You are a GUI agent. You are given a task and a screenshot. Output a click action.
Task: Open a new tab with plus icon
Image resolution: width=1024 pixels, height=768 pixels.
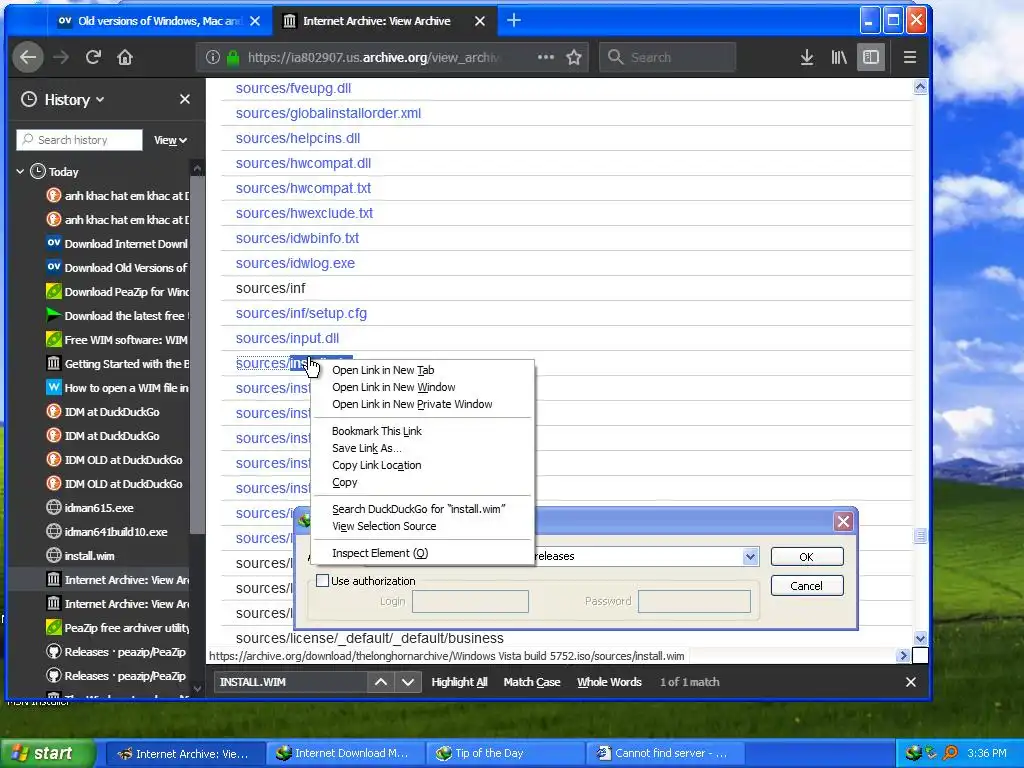(x=514, y=21)
